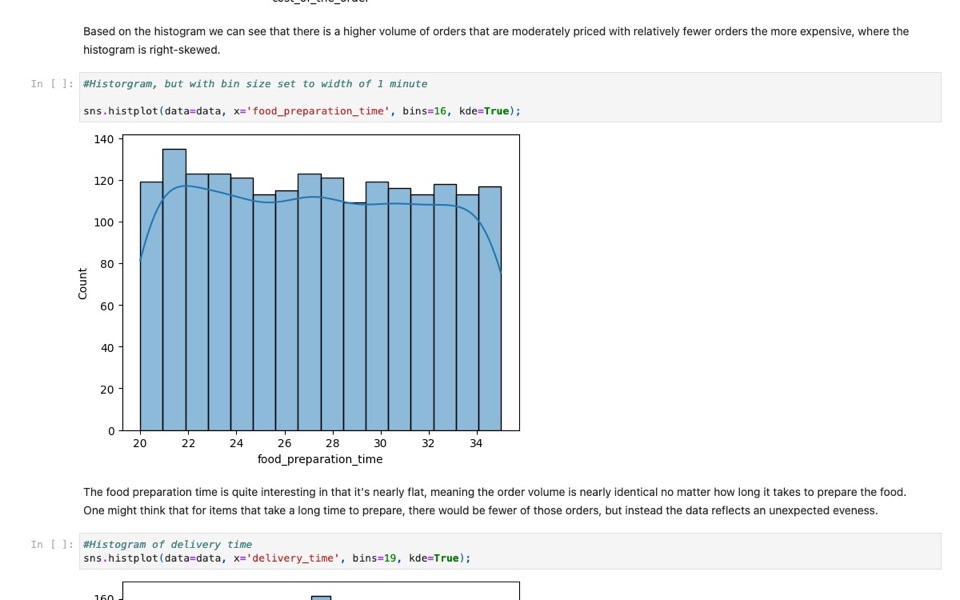Viewport: 960px width, 600px height.
Task: Click the x-axis tick label 20
Action: click(140, 443)
